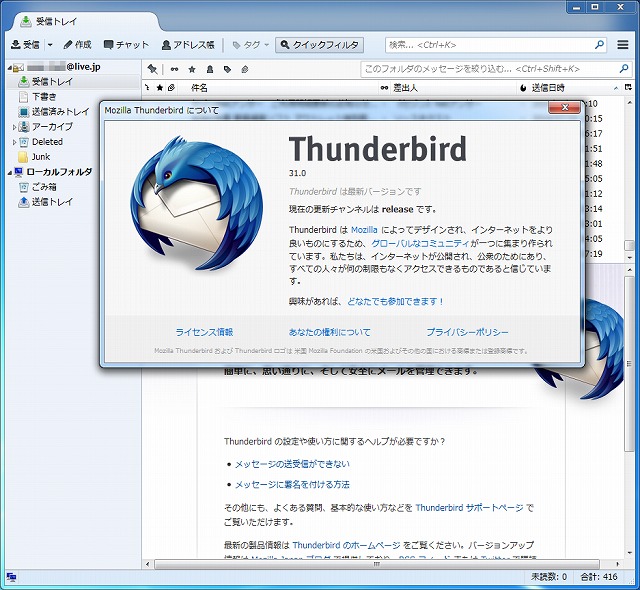This screenshot has width=640, height=590.
Task: Expand the アーカイブ folder
Action: click(15, 127)
